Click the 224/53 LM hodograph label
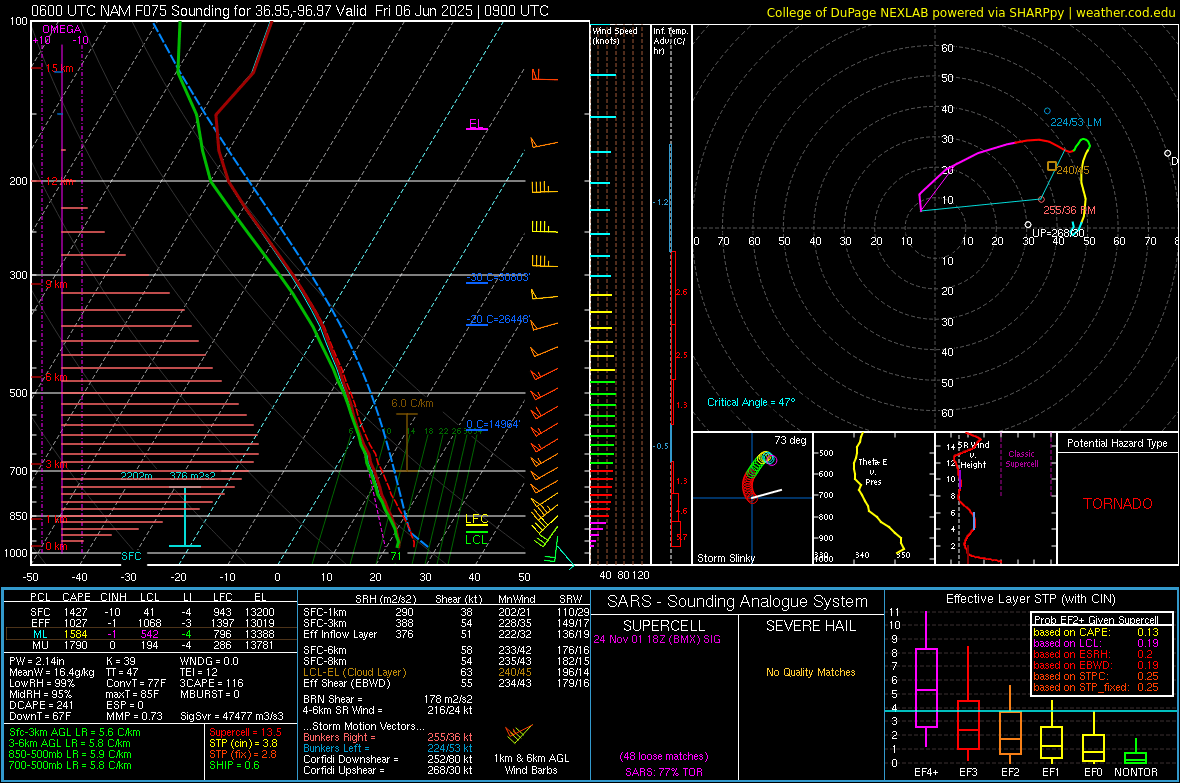The width and height of the screenshot is (1180, 783). (x=1076, y=122)
